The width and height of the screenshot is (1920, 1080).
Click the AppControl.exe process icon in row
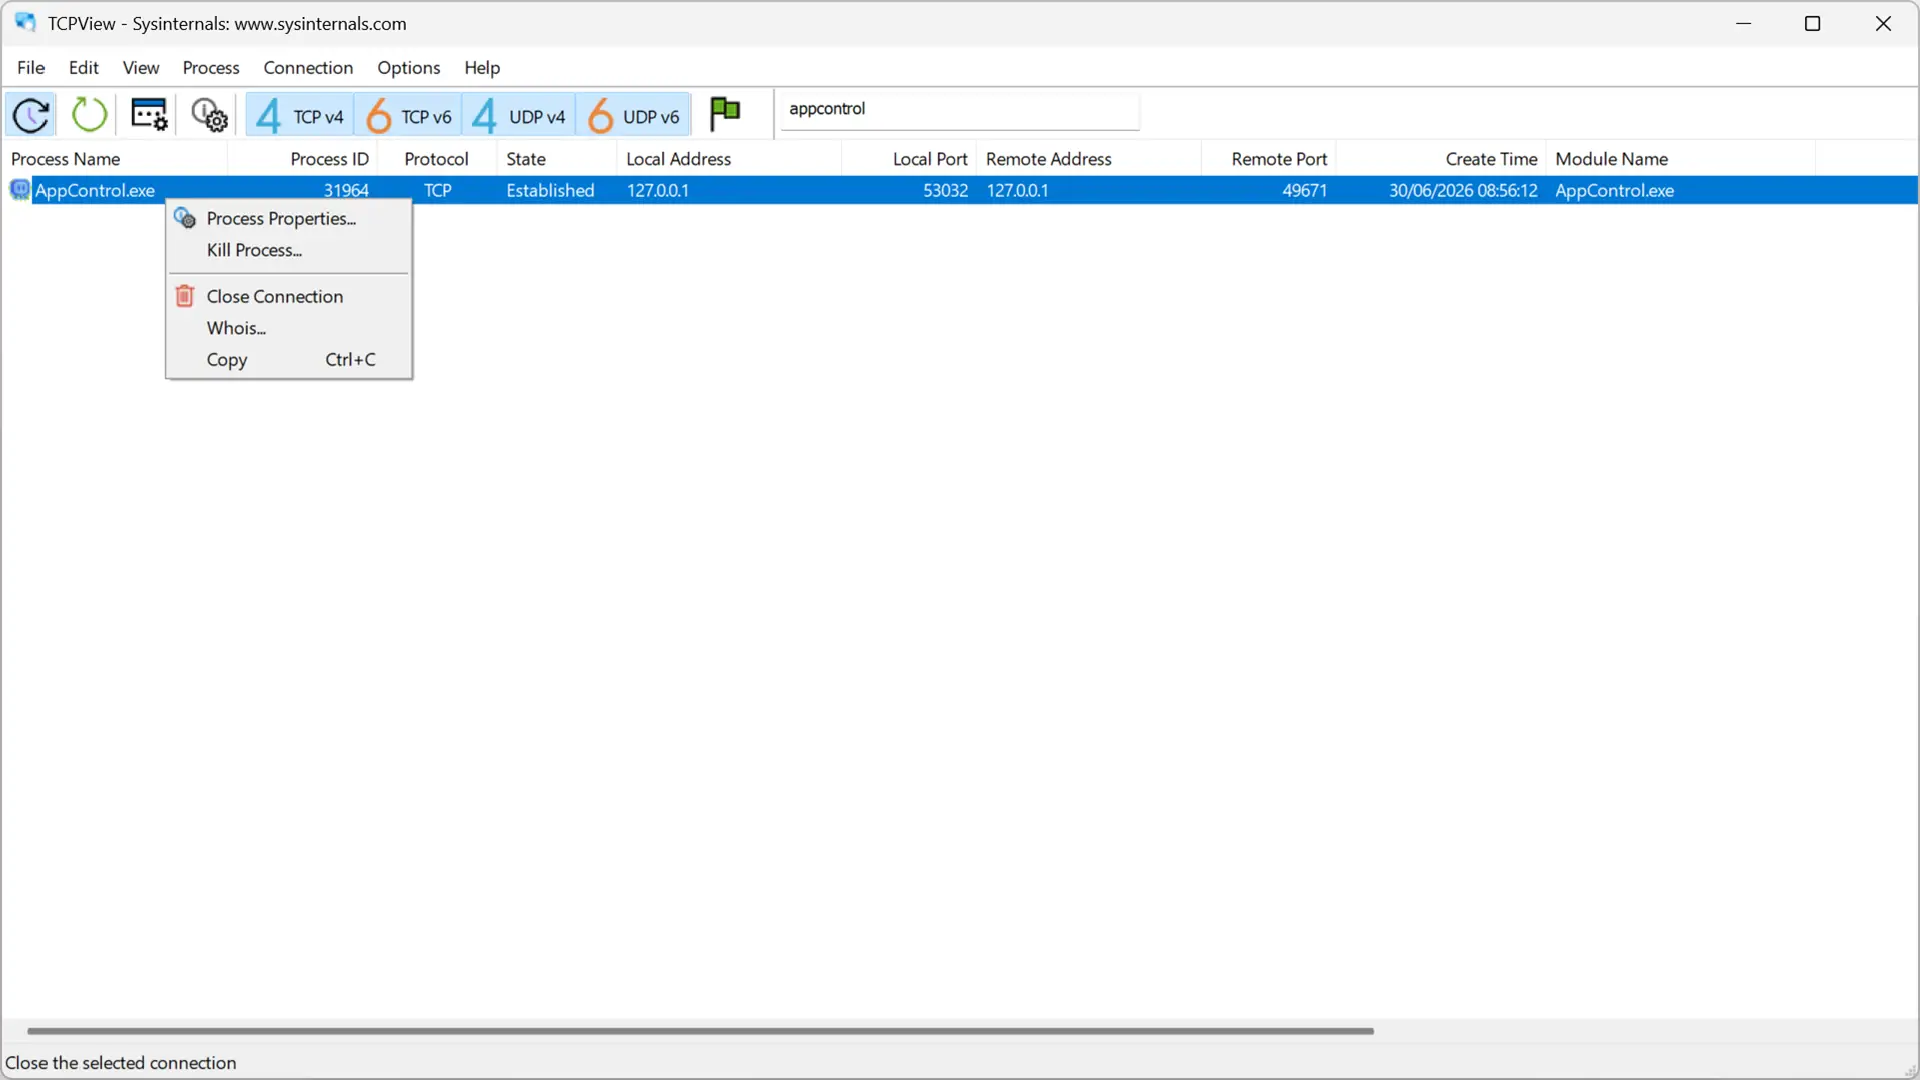[x=20, y=190]
